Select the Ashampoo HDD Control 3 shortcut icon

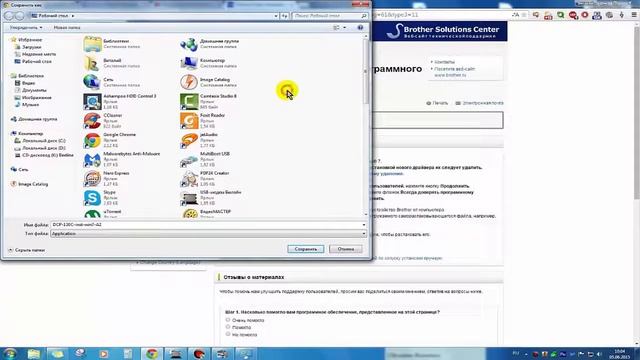click(x=92, y=102)
